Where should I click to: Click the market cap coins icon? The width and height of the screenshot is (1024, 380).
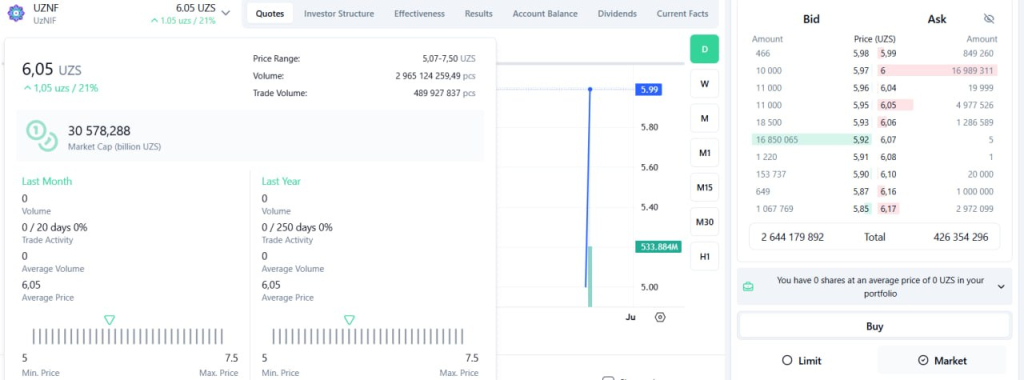tap(42, 135)
